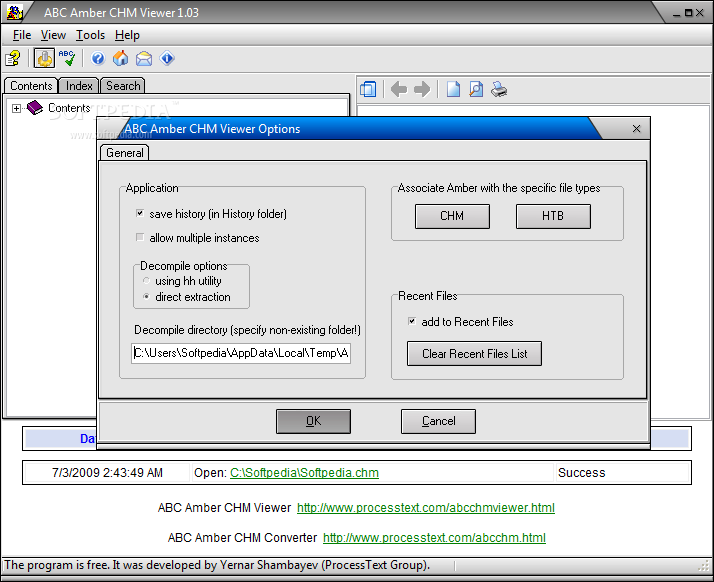Click the help document icon in main toolbar
714x582 pixels.
pos(13,58)
